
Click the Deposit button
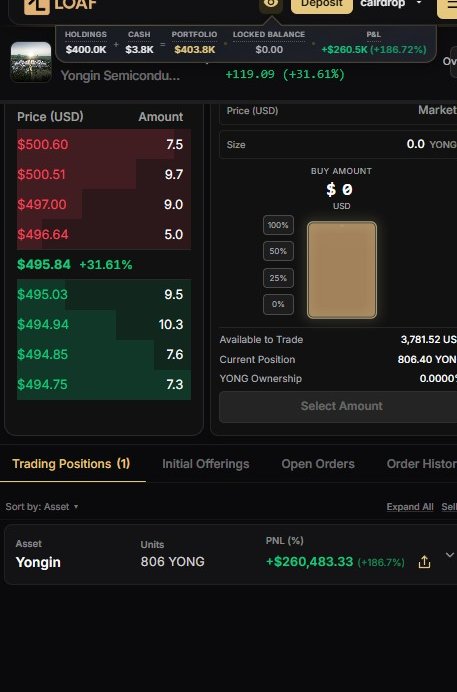click(322, 4)
